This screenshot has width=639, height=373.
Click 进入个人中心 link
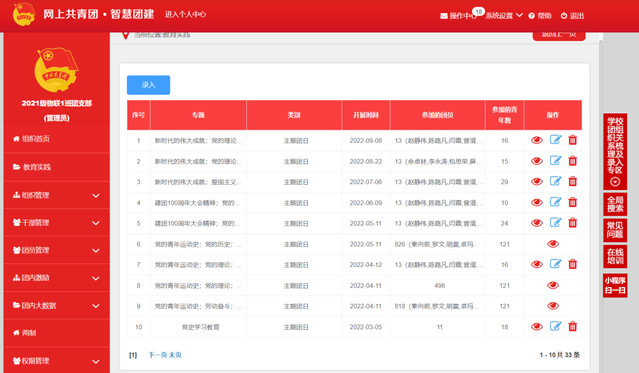pyautogui.click(x=185, y=14)
